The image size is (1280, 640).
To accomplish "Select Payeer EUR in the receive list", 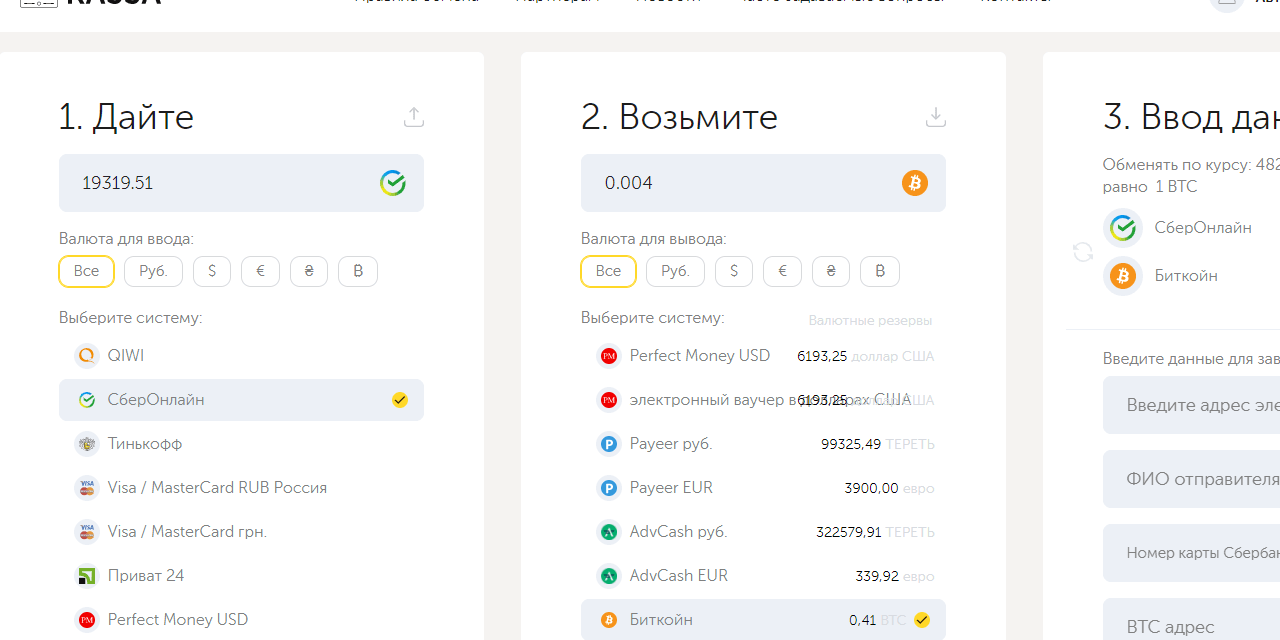I will [x=671, y=488].
